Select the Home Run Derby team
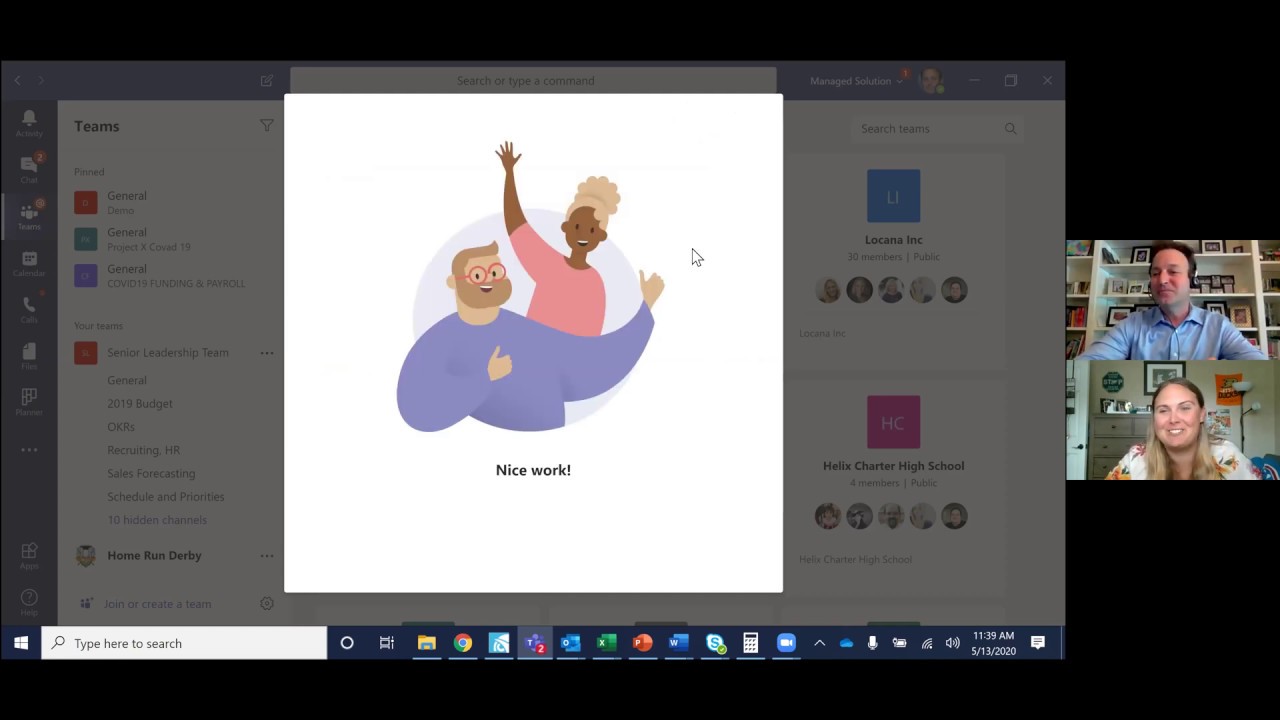This screenshot has height=720, width=1280. 154,556
